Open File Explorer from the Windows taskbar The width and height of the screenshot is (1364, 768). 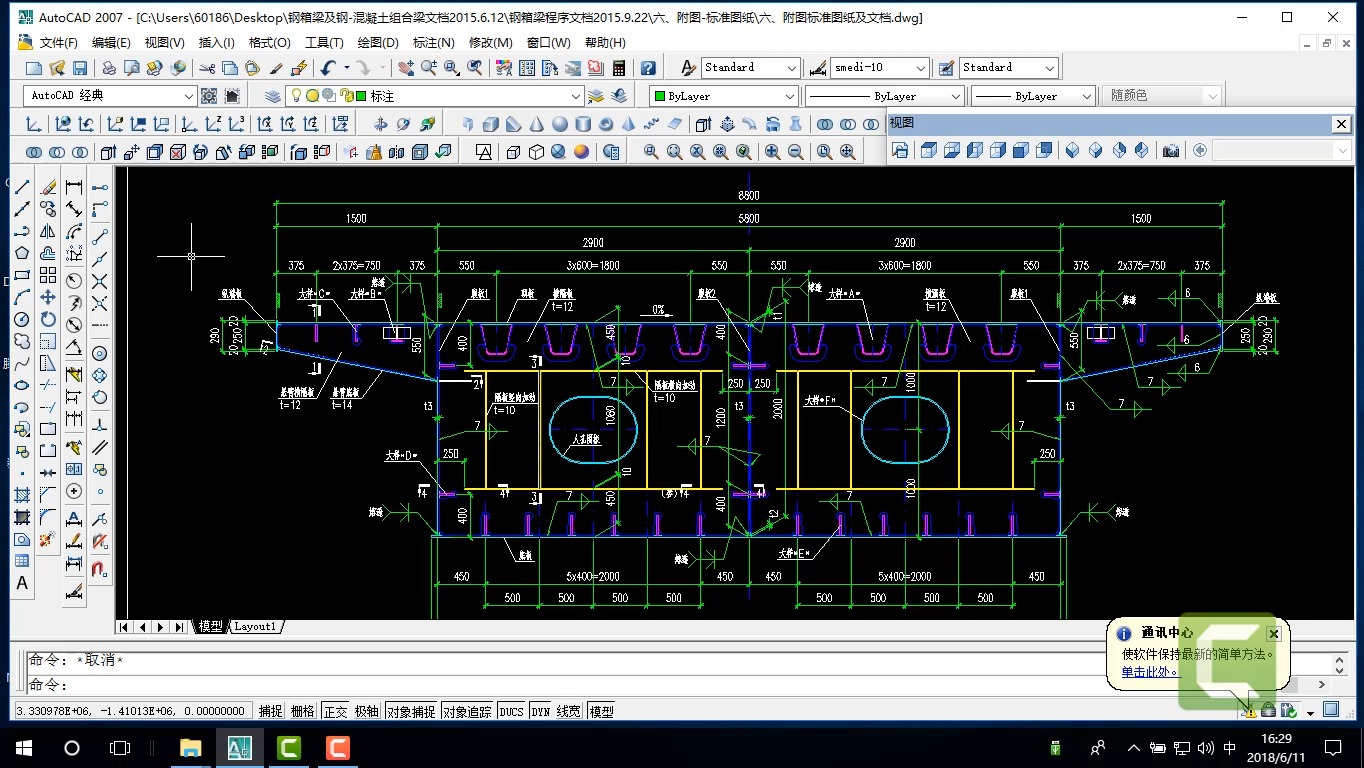click(x=190, y=748)
